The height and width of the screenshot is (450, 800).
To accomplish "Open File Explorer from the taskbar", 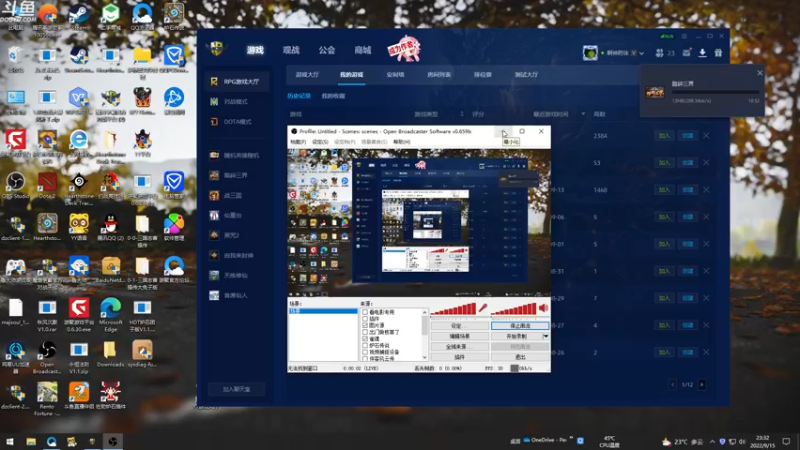I will pos(31,441).
